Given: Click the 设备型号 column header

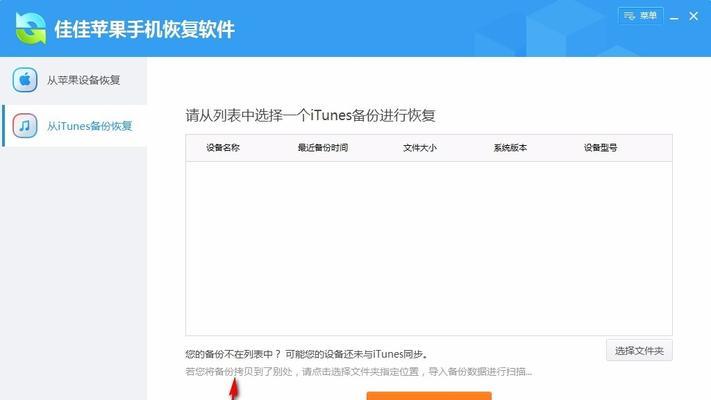Looking at the screenshot, I should coord(600,148).
